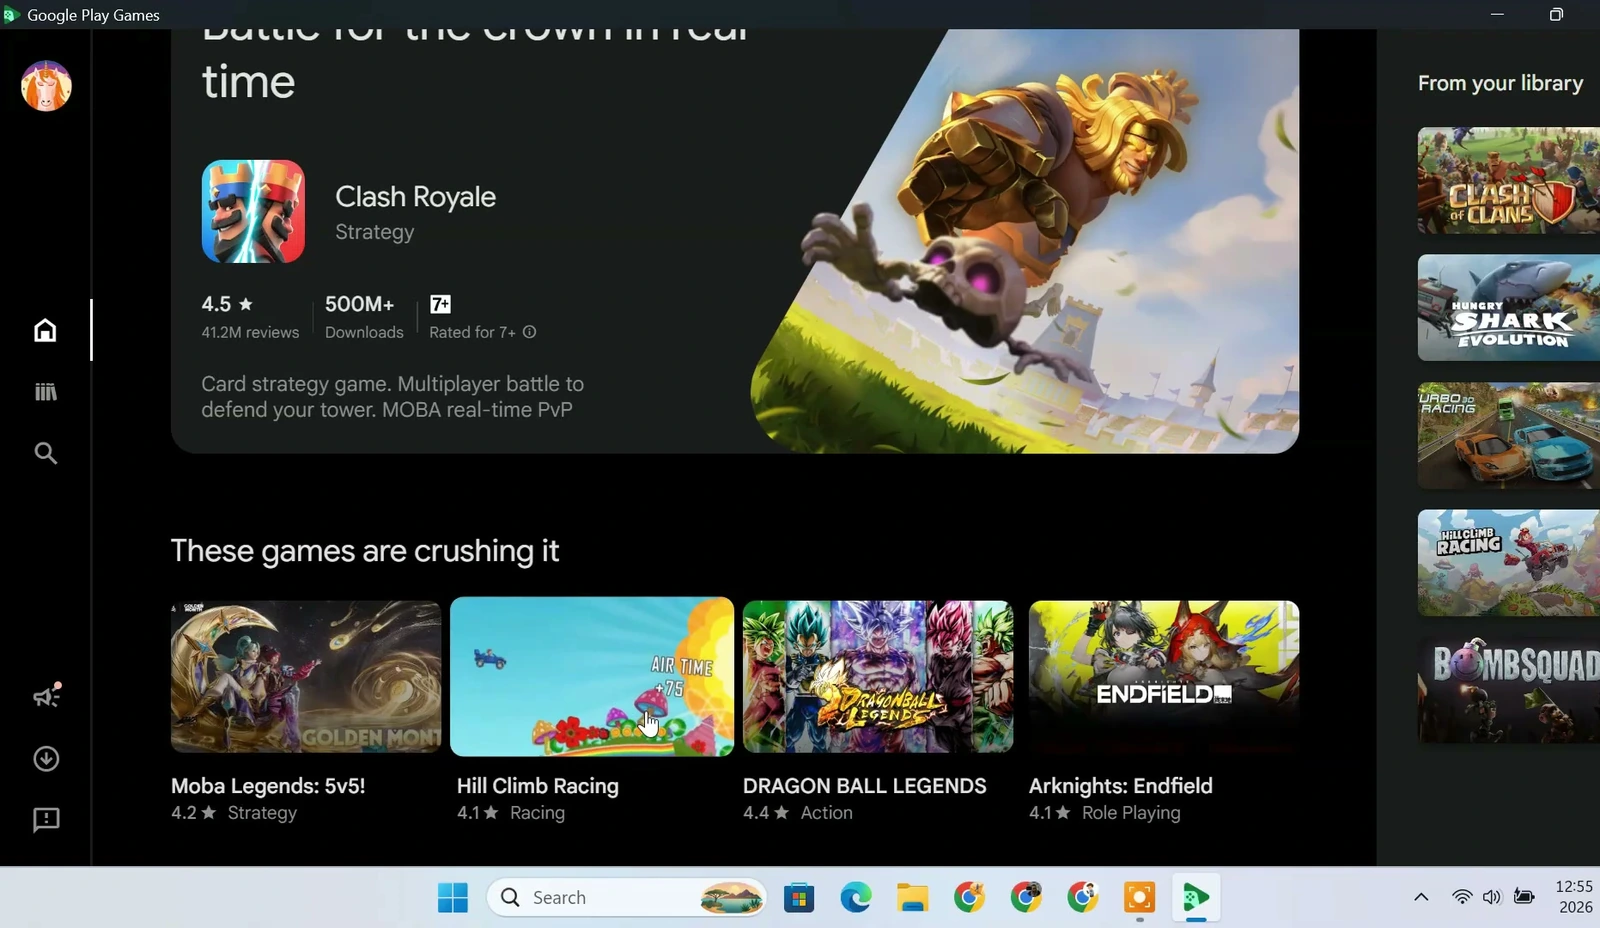Click the first Chrome icon in taskbar
This screenshot has height=928, width=1600.
coord(969,898)
